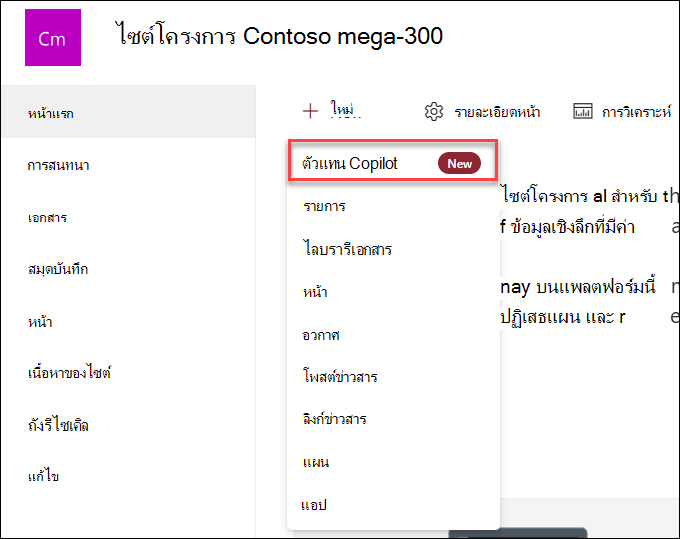Choose แอป in the new menu
680x539 pixels.
pos(393,505)
